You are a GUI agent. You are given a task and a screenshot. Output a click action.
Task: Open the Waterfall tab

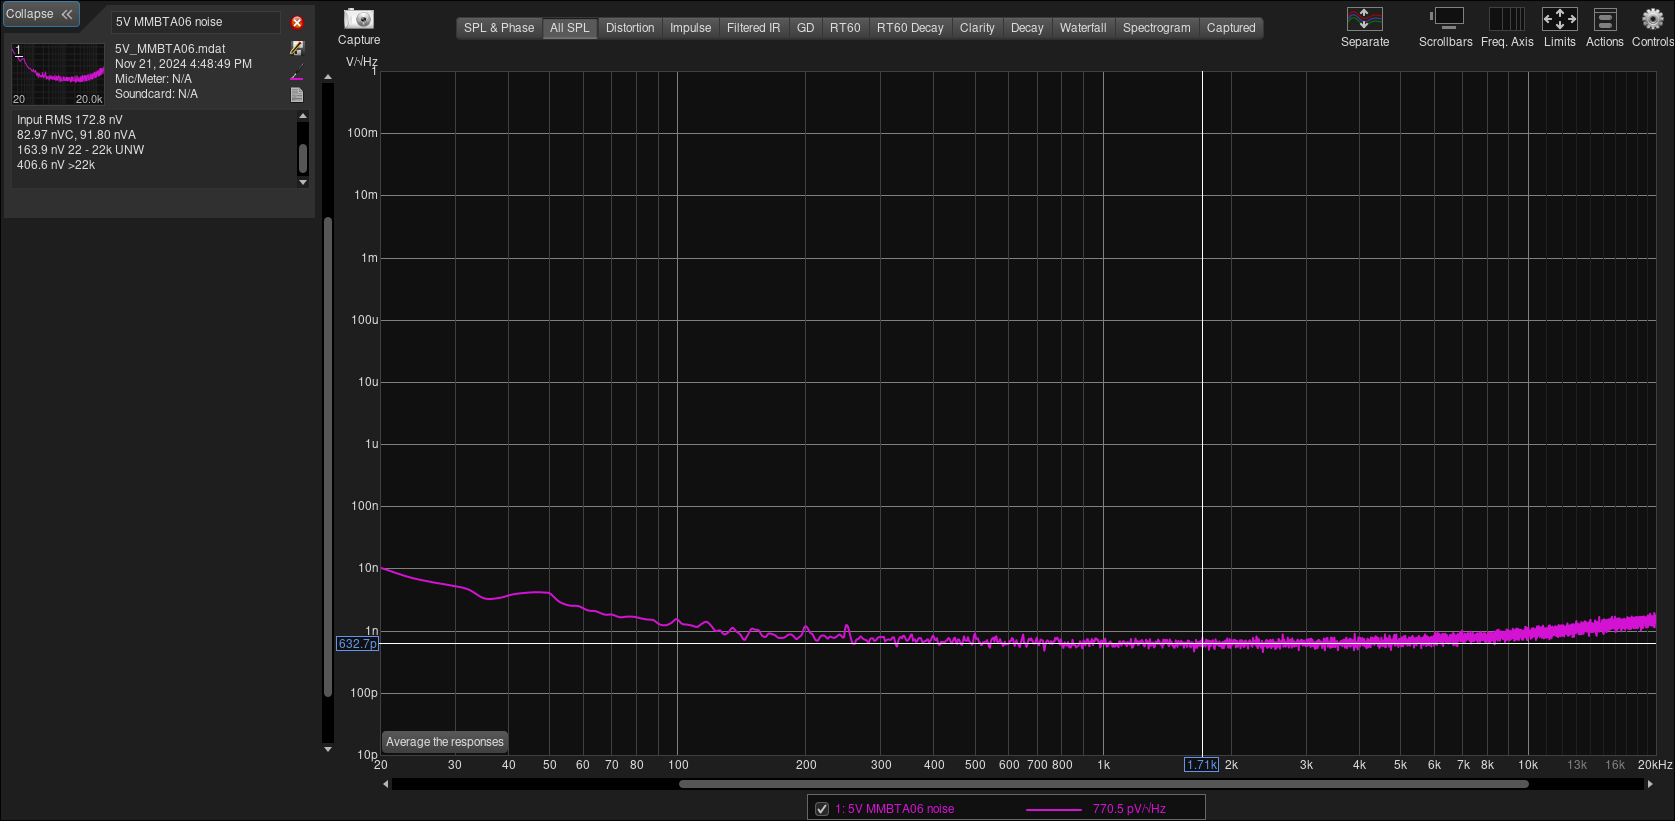pos(1083,28)
